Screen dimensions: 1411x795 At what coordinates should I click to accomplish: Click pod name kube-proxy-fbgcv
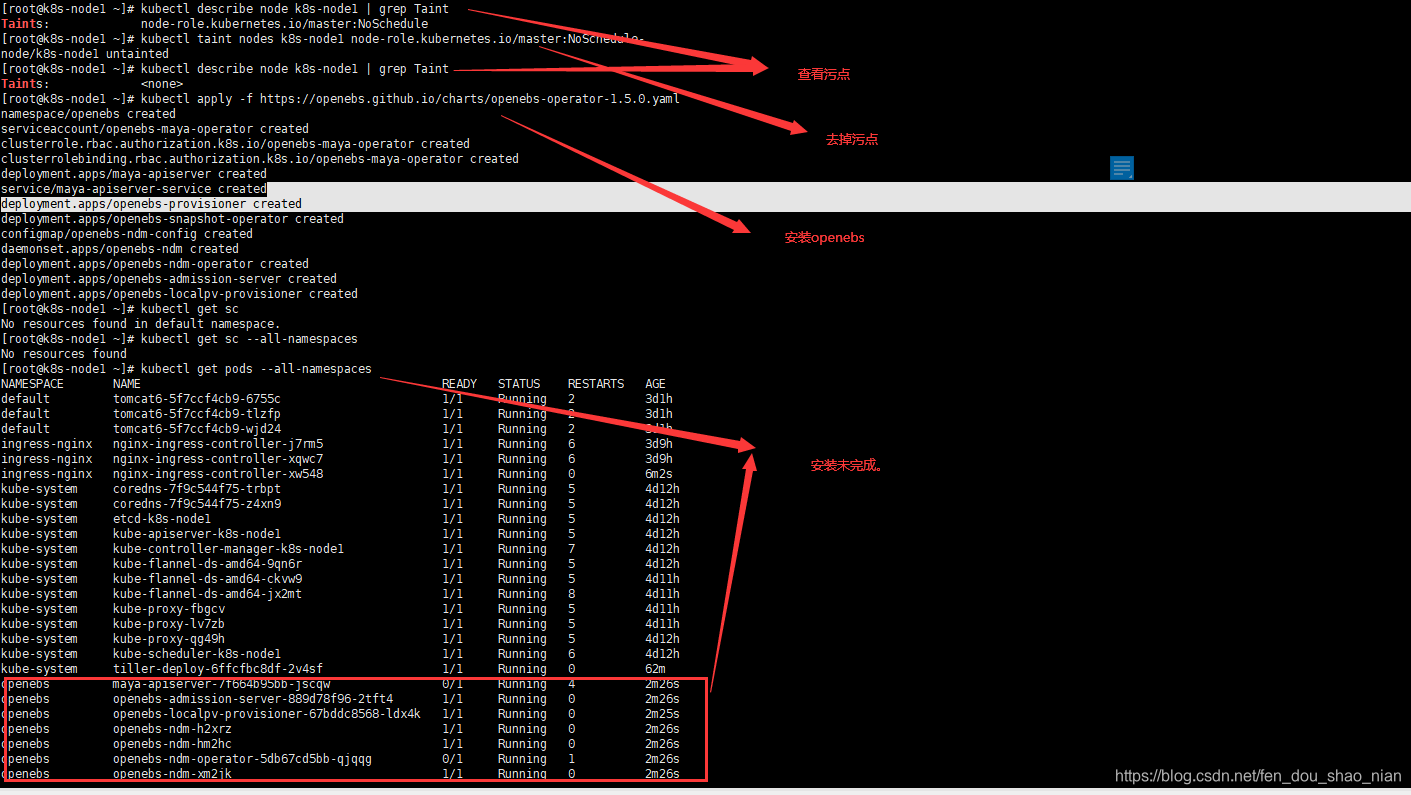[169, 609]
